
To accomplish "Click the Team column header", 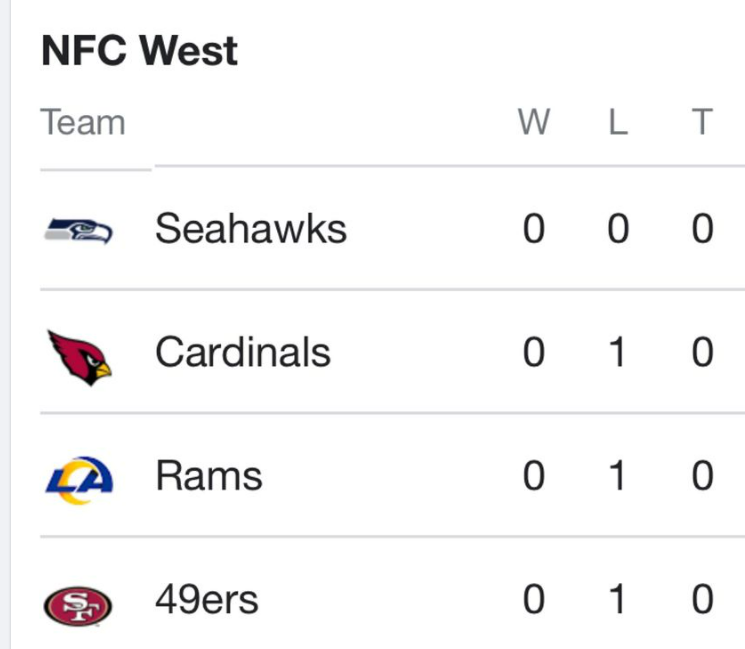I will click(83, 123).
